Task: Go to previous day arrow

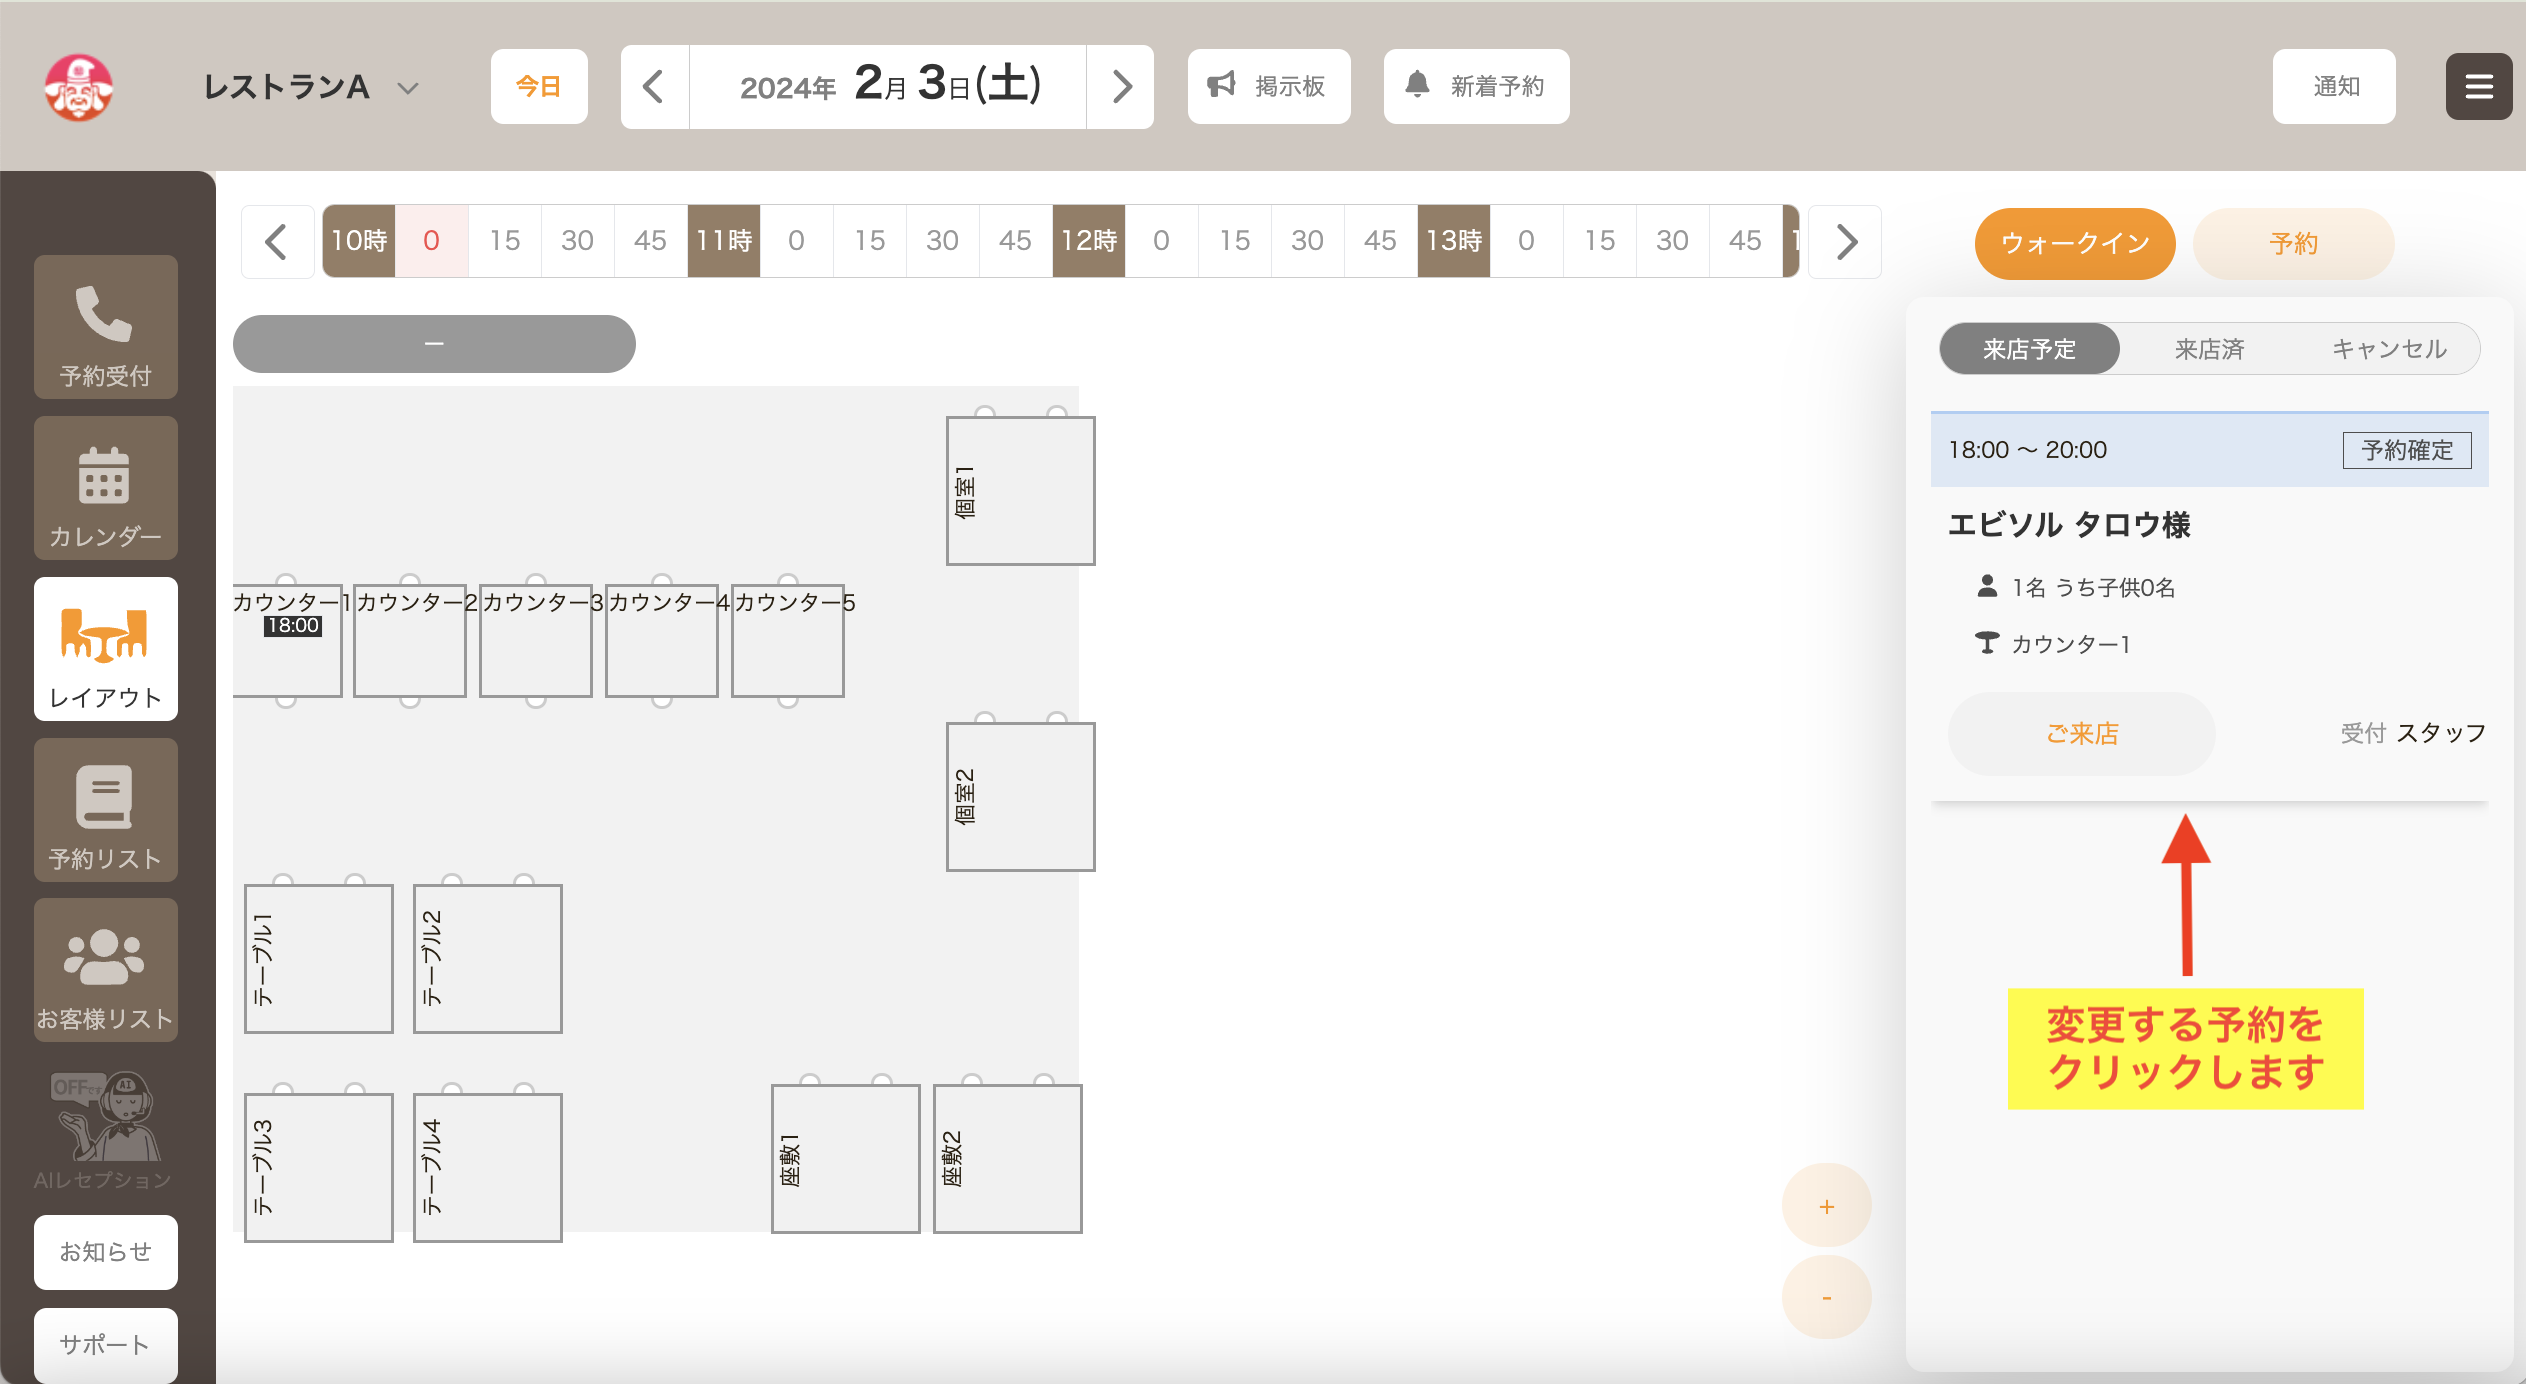Action: [x=655, y=87]
